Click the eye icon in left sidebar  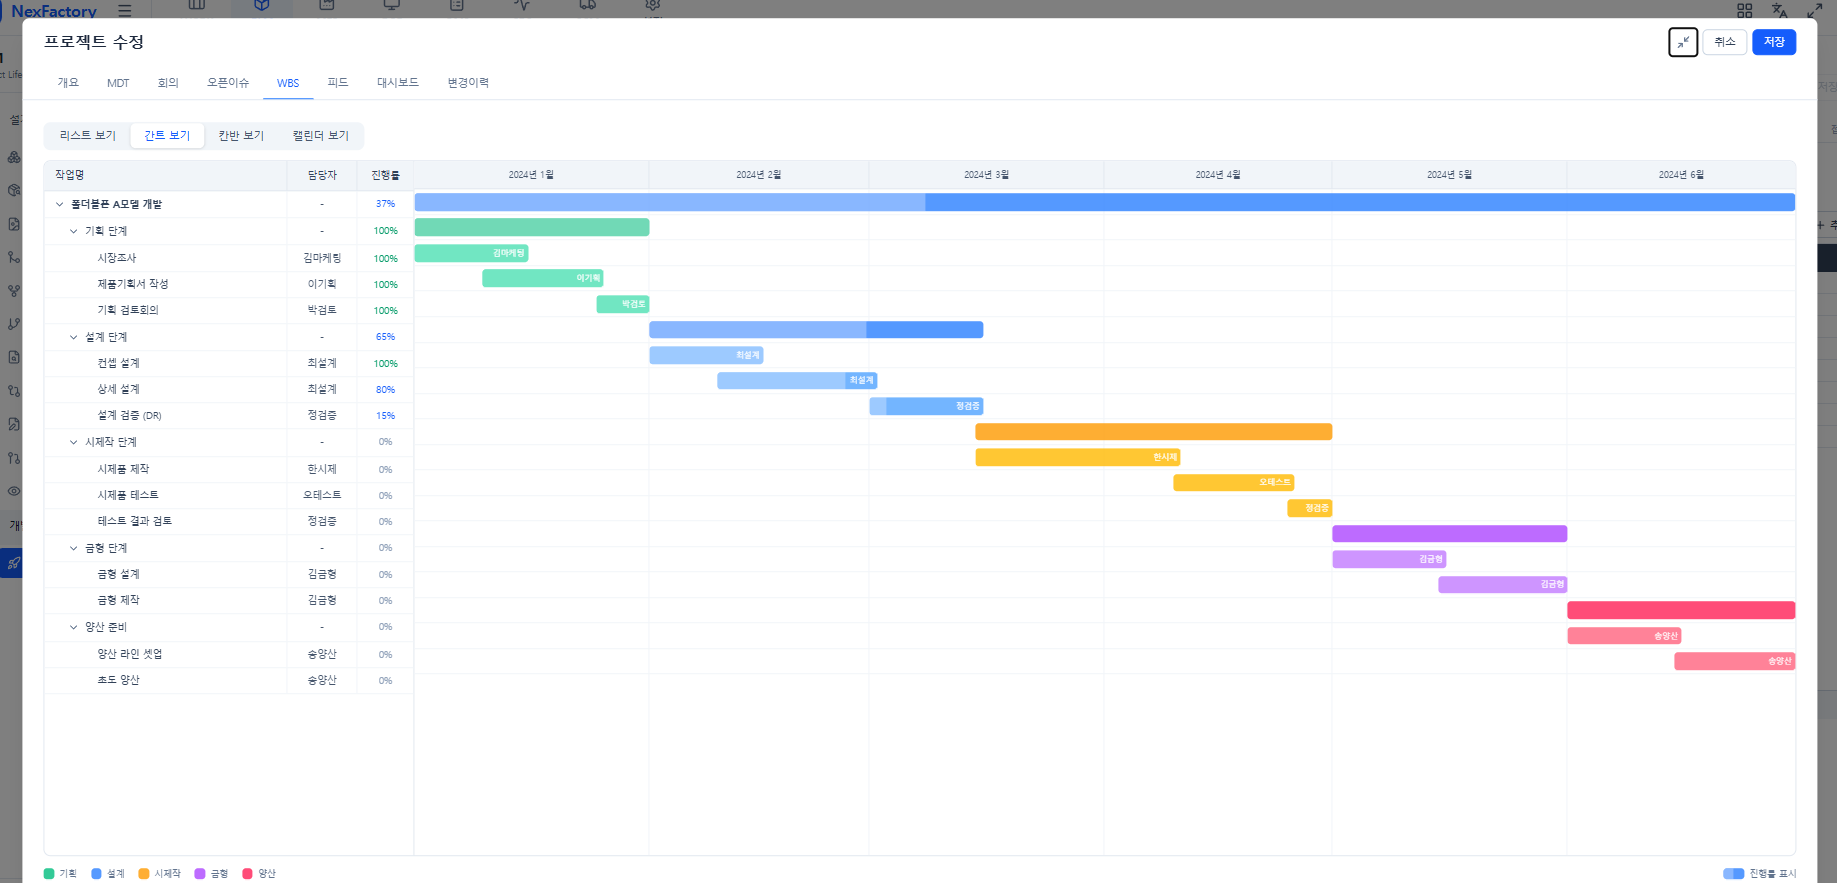pyautogui.click(x=14, y=491)
